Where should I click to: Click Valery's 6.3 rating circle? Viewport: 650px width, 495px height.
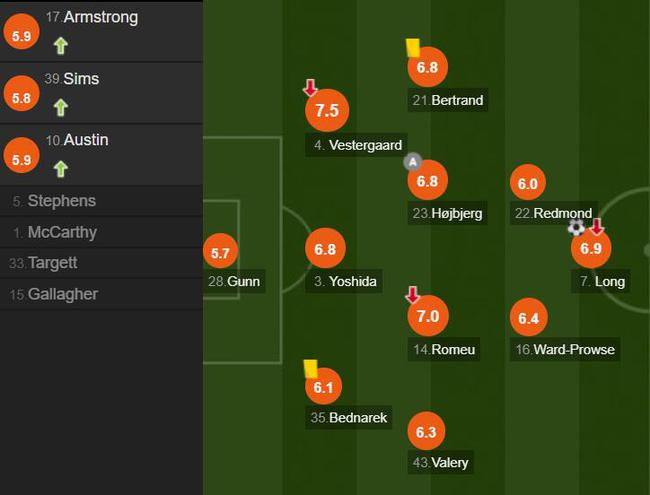427,432
